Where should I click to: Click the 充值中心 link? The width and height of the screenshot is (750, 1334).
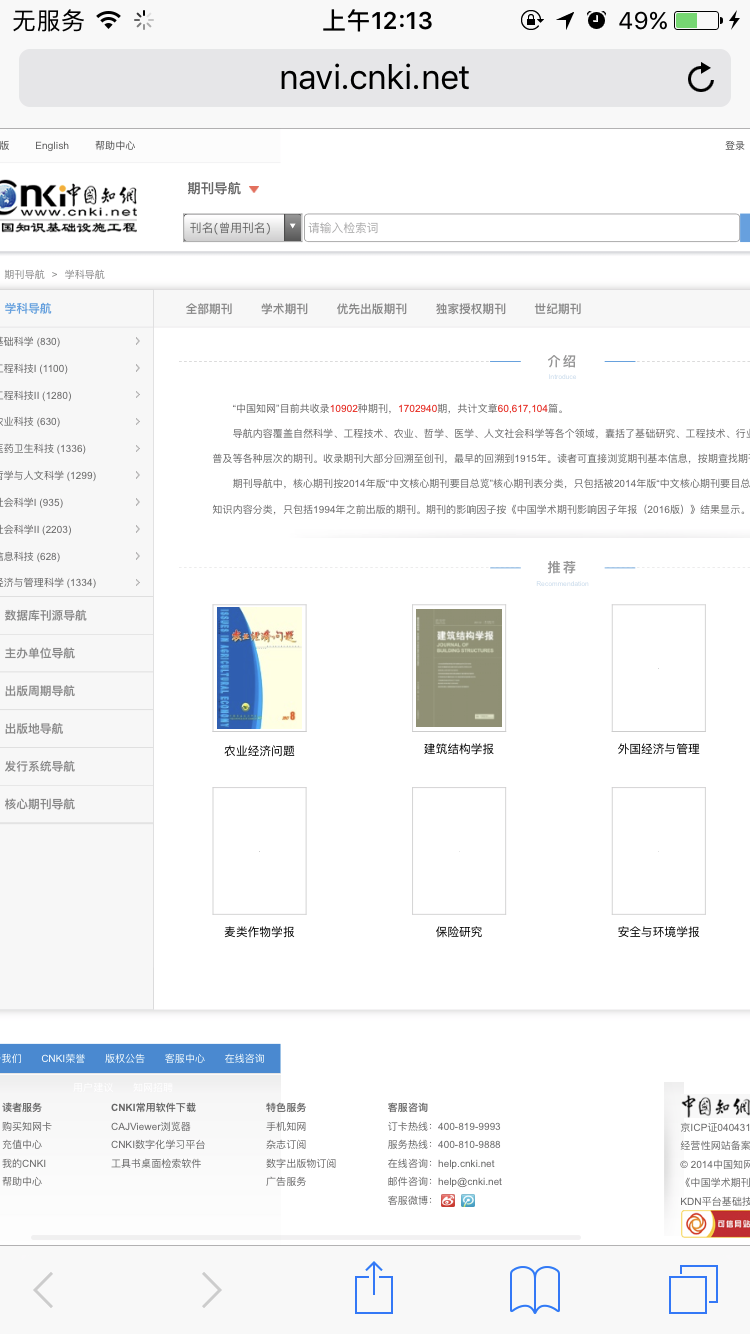click(22, 1144)
